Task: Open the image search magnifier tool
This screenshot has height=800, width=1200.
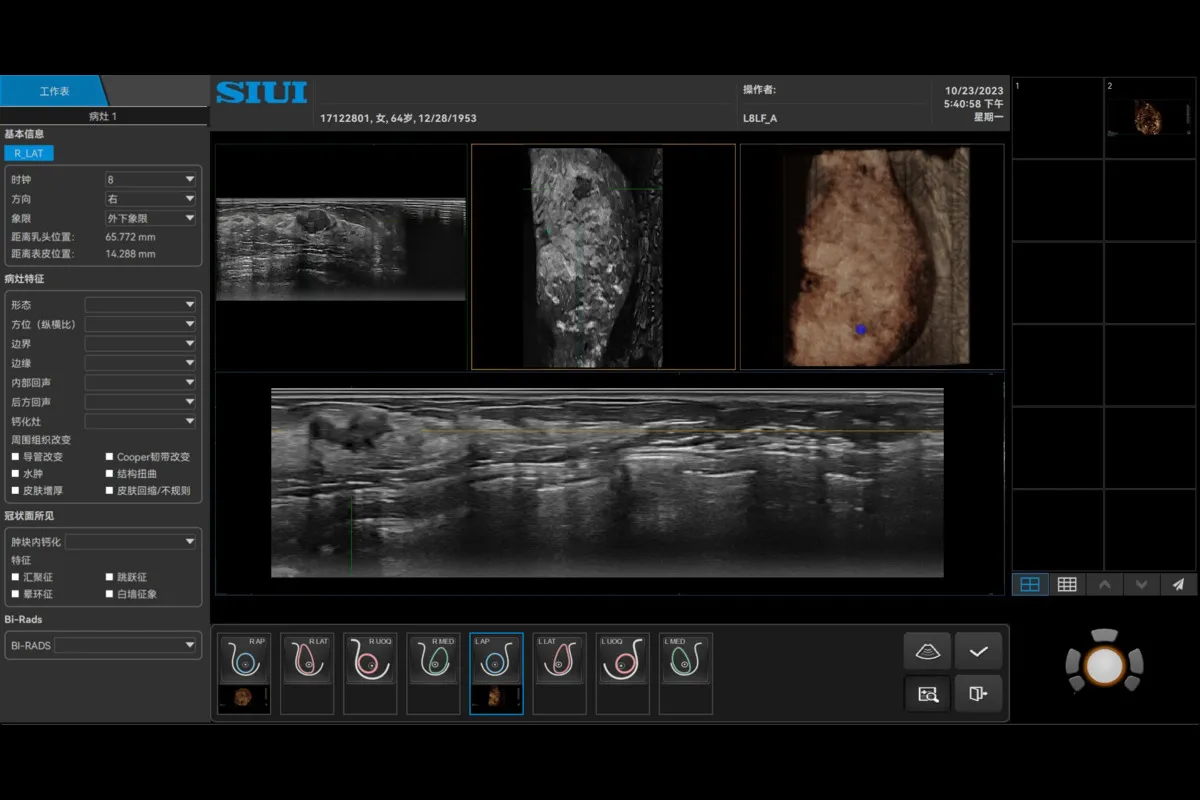Action: coord(928,693)
